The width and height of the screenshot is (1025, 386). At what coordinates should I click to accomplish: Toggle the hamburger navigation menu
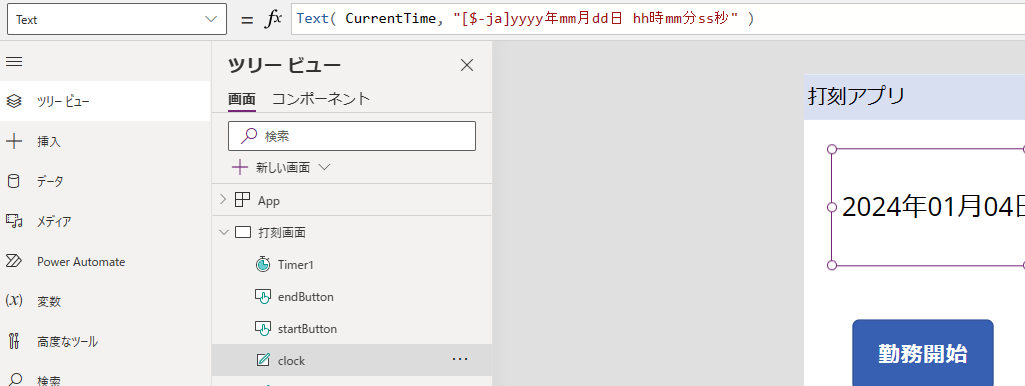14,61
